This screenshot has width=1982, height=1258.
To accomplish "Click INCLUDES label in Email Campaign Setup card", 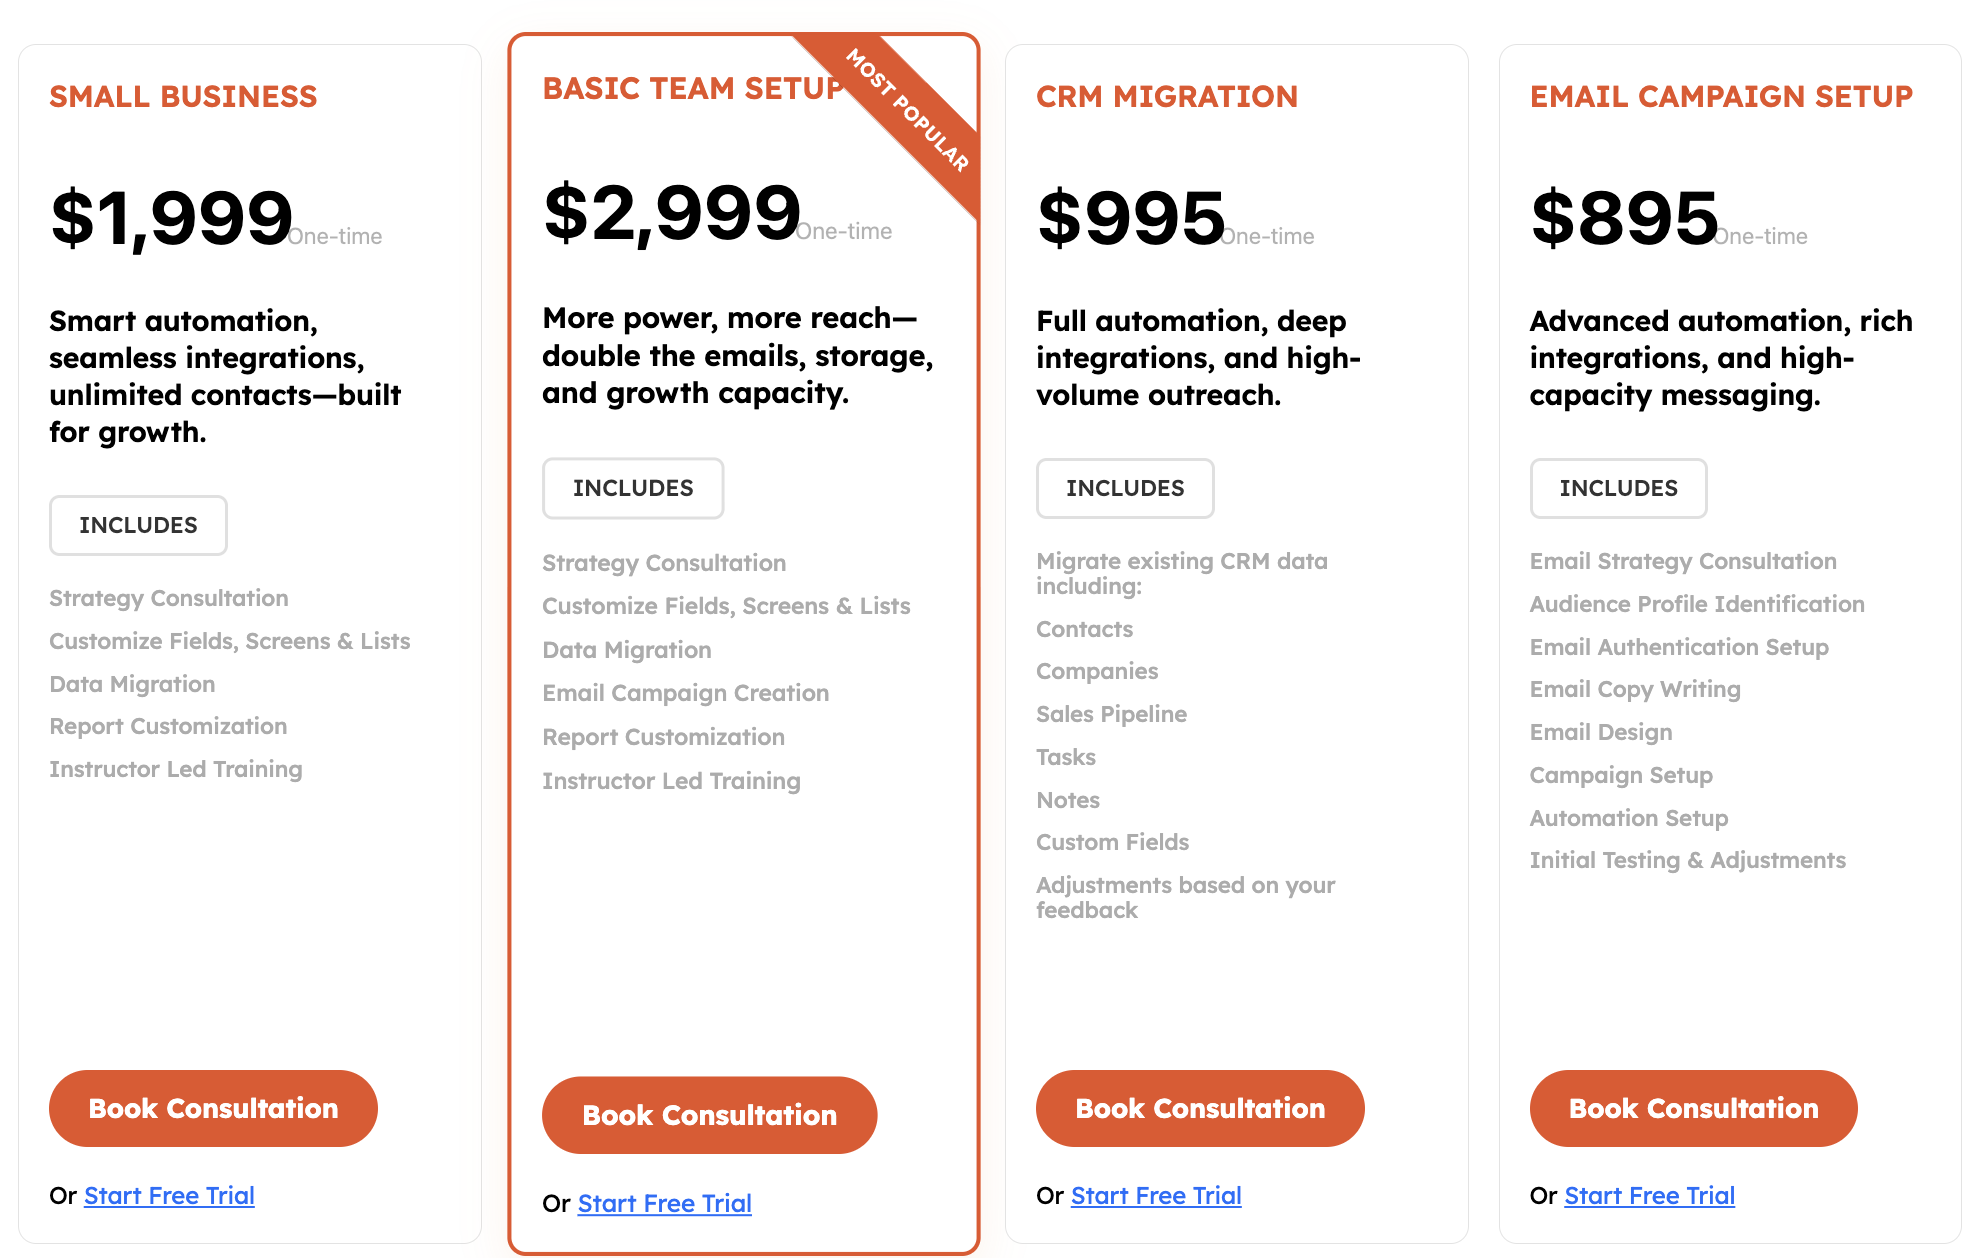I will tap(1618, 488).
